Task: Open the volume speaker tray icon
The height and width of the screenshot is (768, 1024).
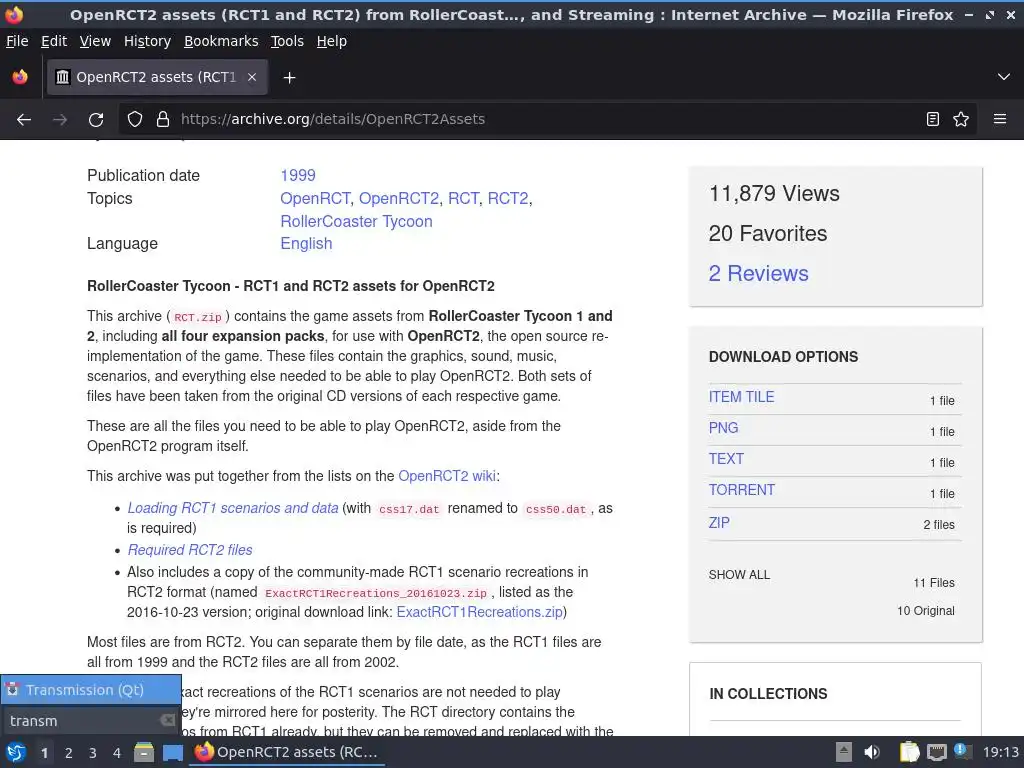Action: pyautogui.click(x=872, y=752)
